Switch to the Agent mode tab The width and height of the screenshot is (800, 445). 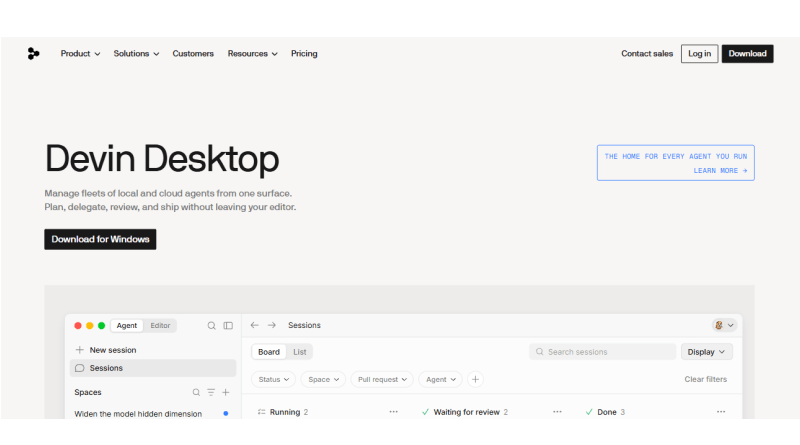coord(127,326)
